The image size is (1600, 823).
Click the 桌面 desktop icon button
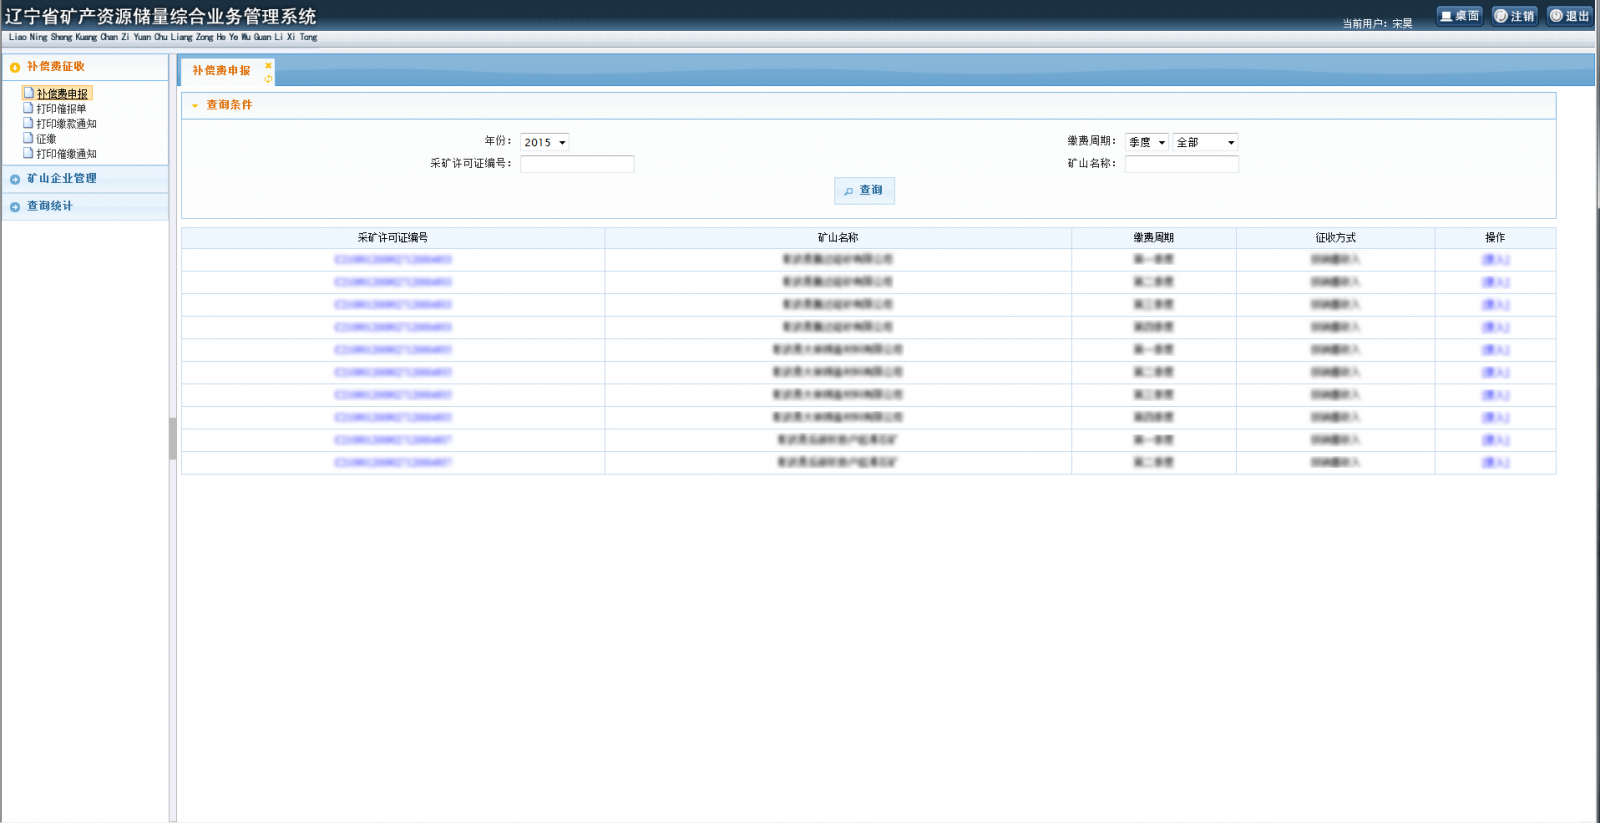coord(1459,16)
